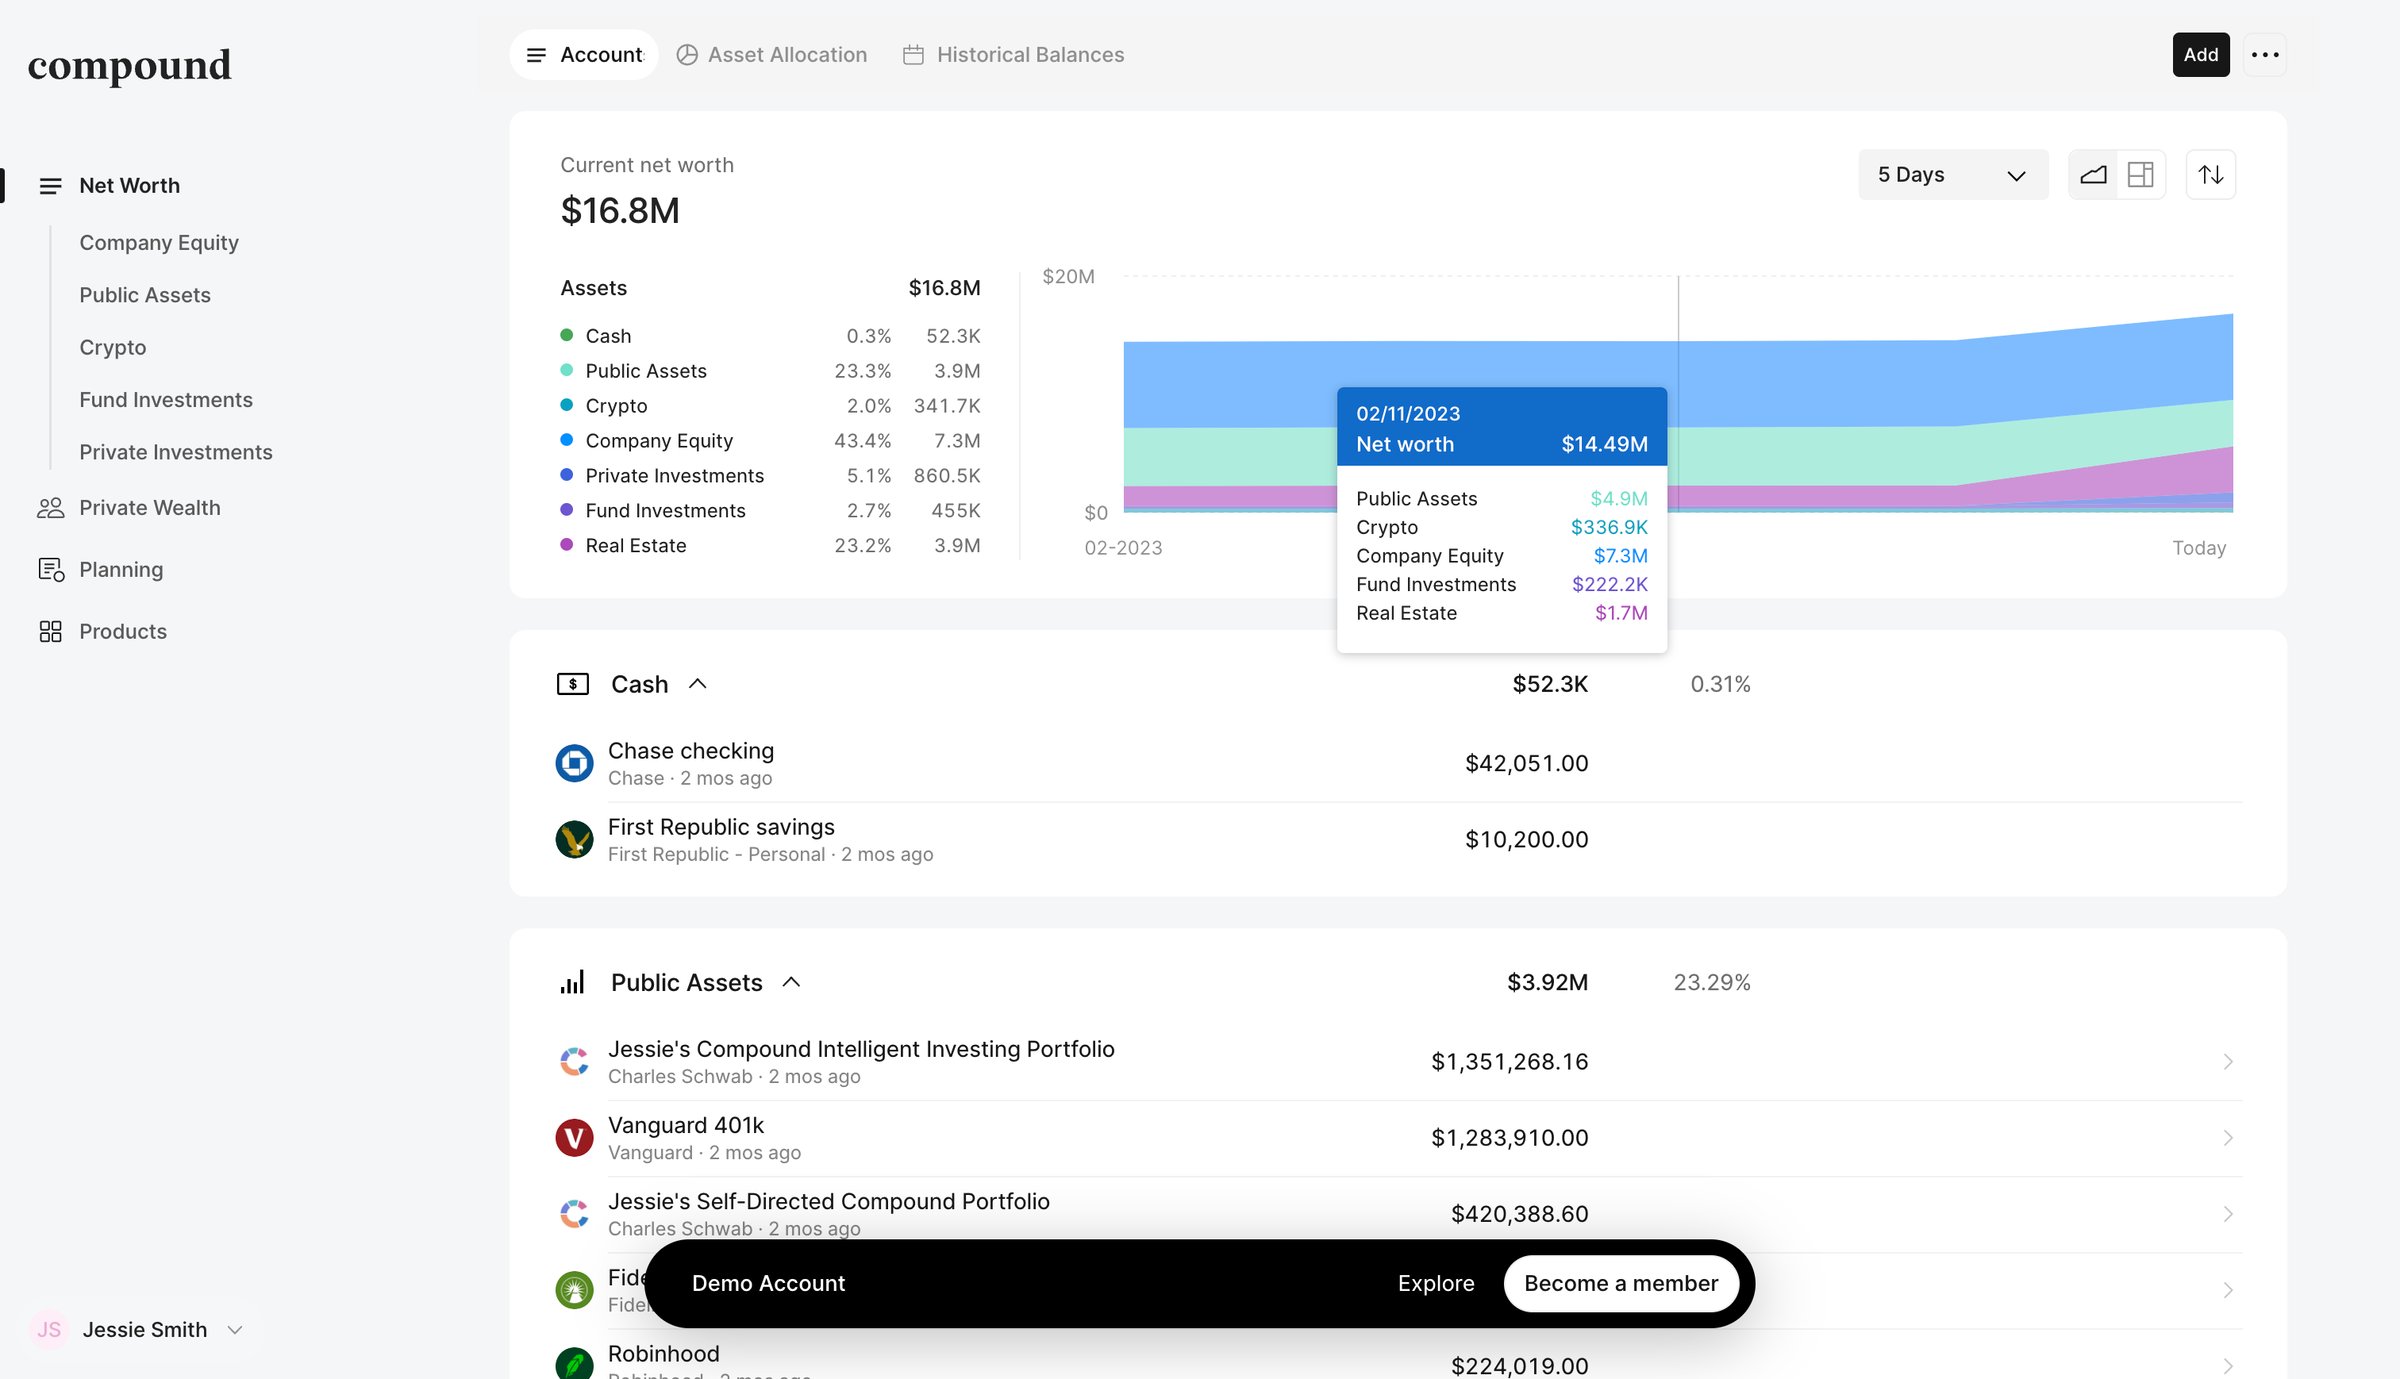
Task: Click the Private Investments legend row
Action: (770, 476)
